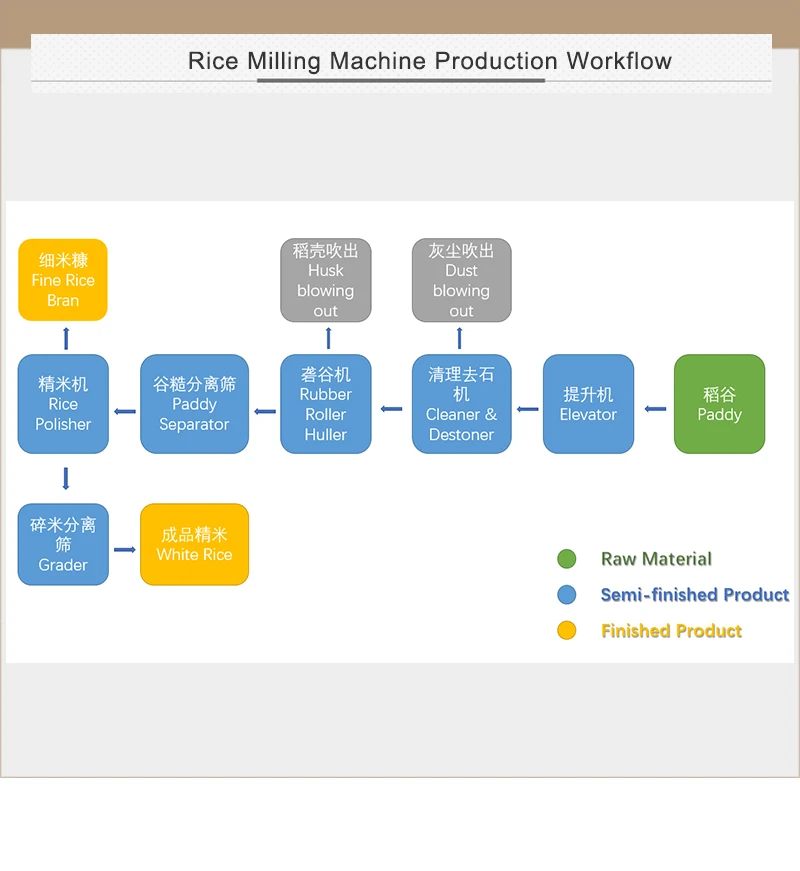Click the green Raw Material legend dot

point(567,559)
